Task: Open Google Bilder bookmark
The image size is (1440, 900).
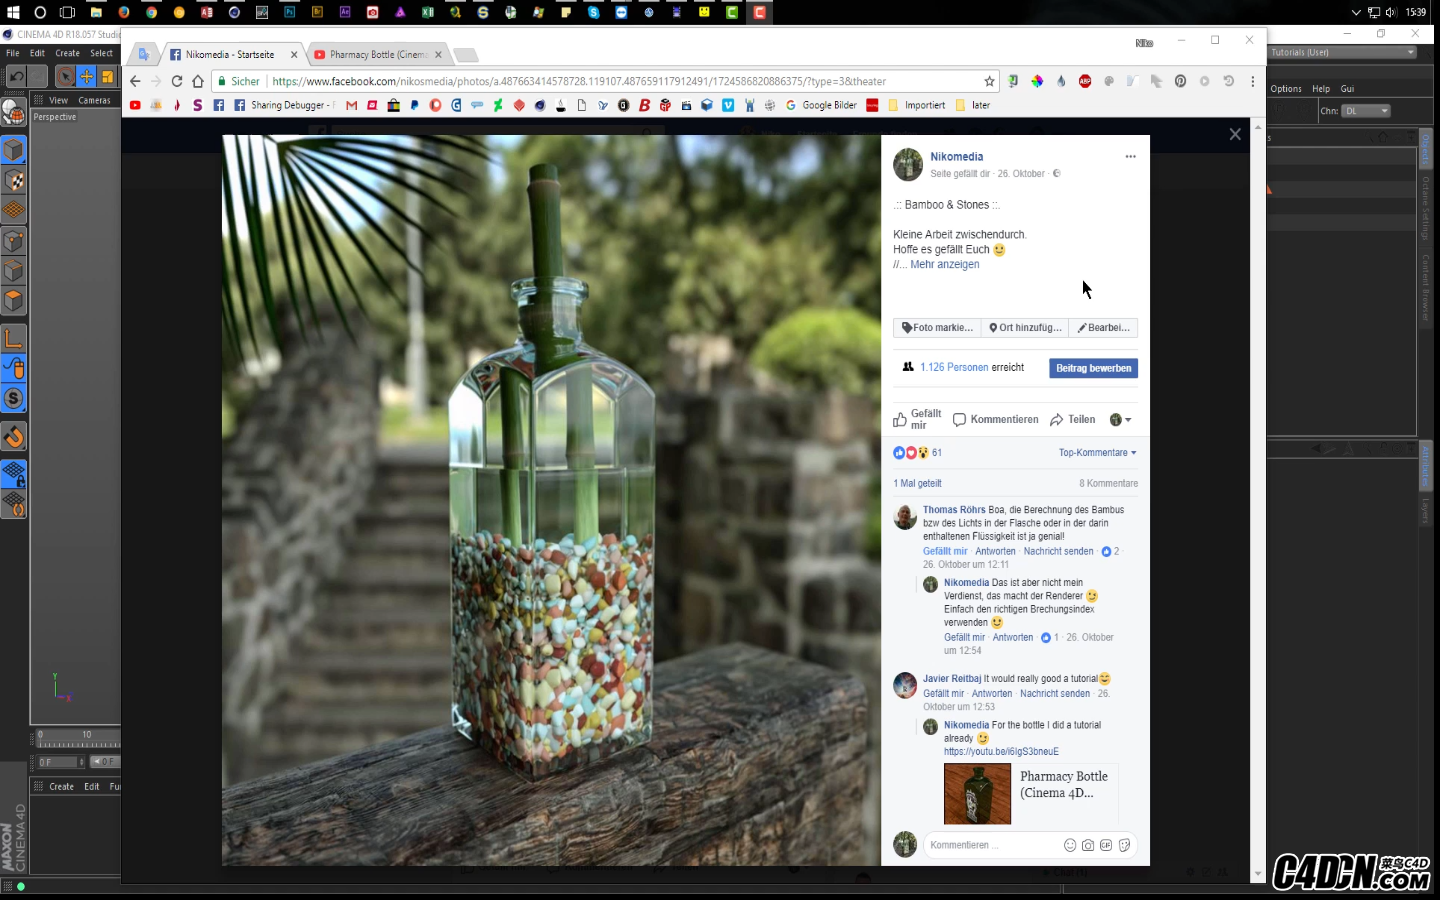Action: coord(821,105)
